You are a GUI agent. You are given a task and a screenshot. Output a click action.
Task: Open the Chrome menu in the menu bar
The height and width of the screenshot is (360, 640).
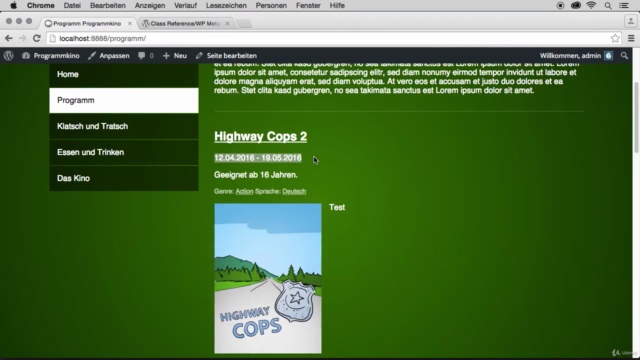(x=40, y=5)
